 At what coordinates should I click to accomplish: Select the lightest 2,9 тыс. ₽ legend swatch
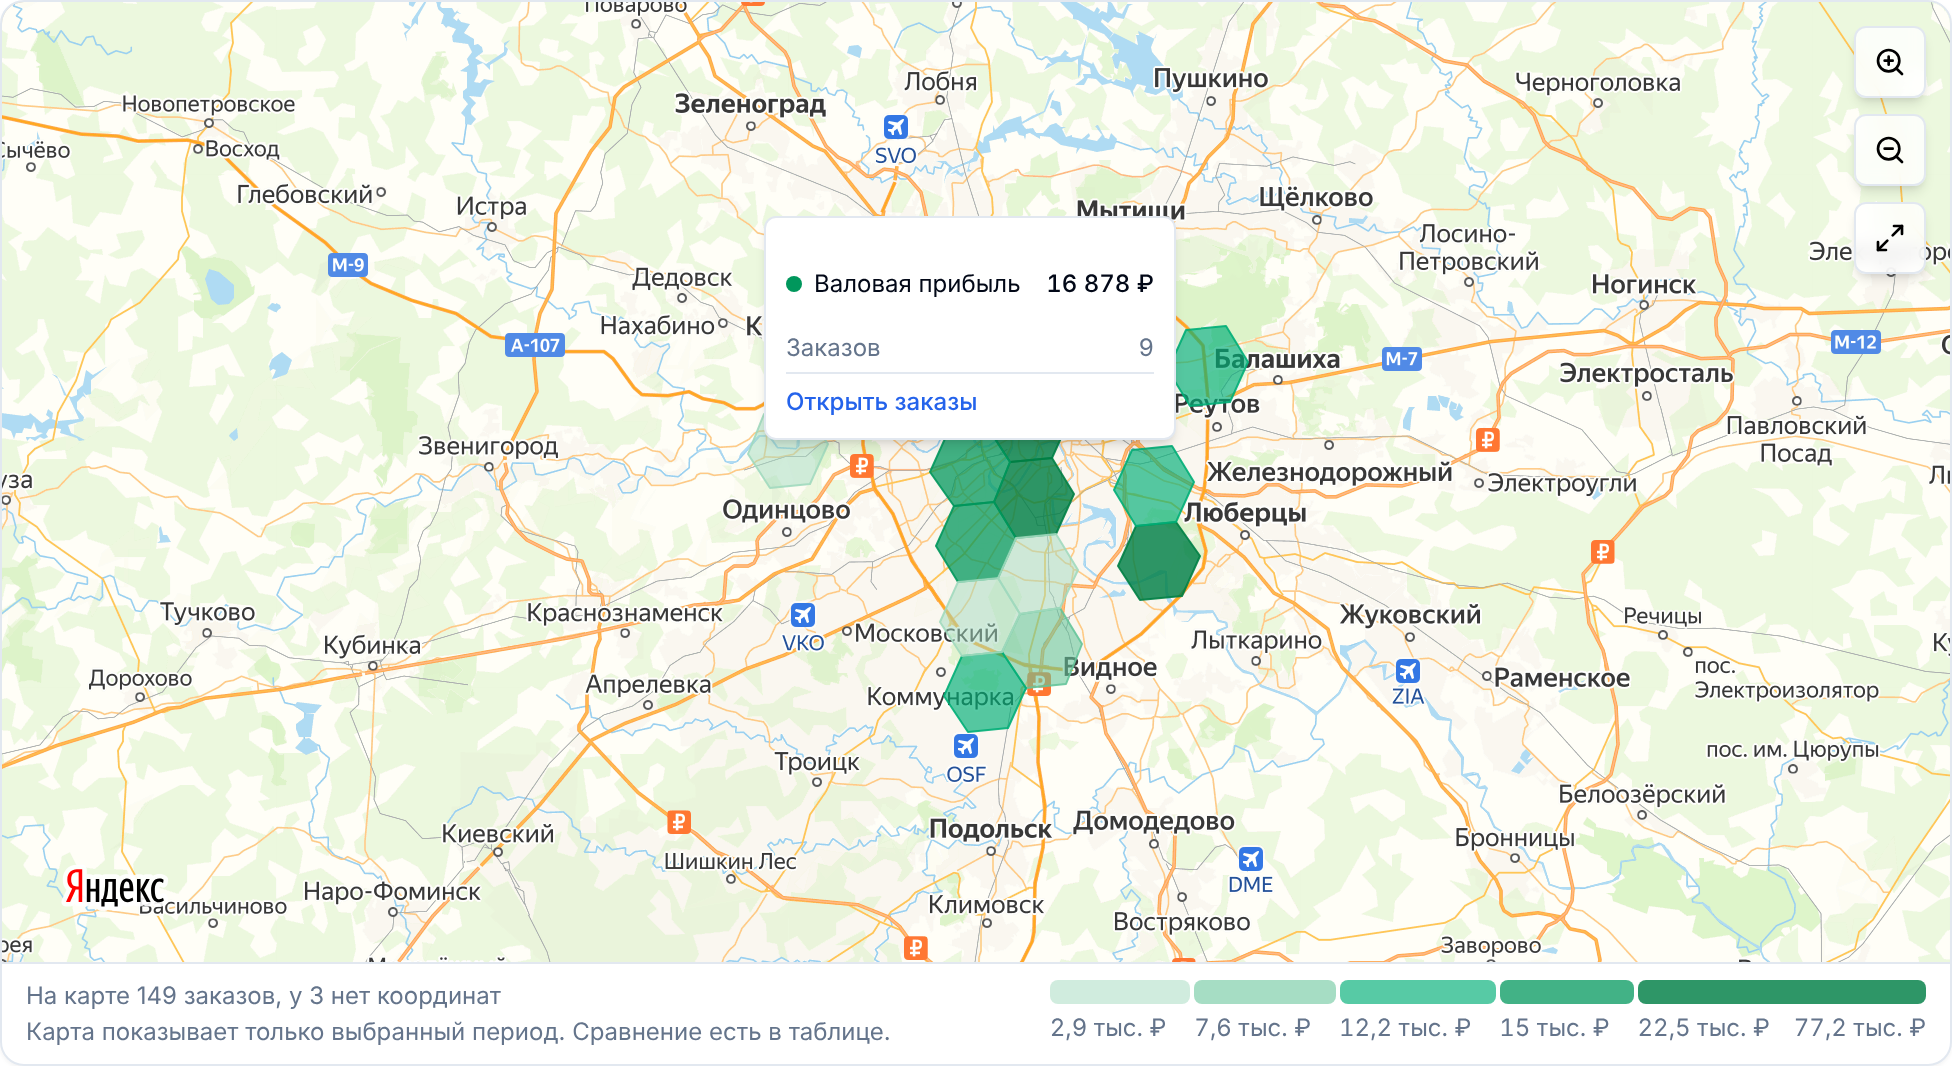click(x=1119, y=992)
